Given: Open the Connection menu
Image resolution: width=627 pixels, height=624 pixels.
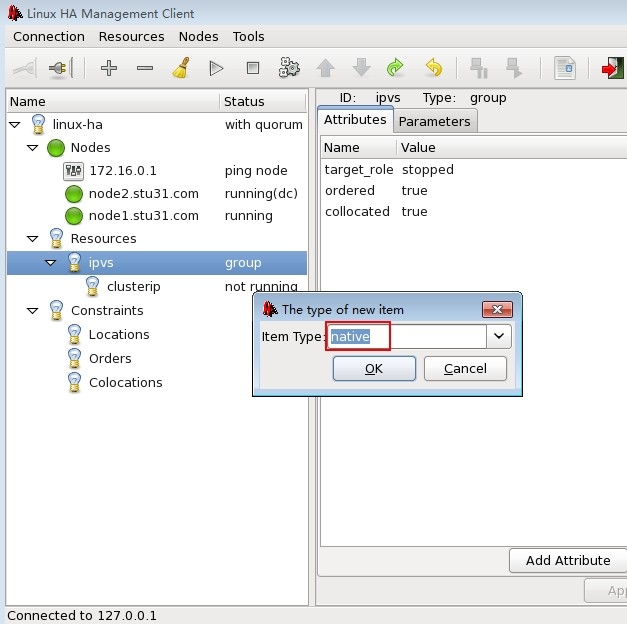Looking at the screenshot, I should tap(49, 36).
